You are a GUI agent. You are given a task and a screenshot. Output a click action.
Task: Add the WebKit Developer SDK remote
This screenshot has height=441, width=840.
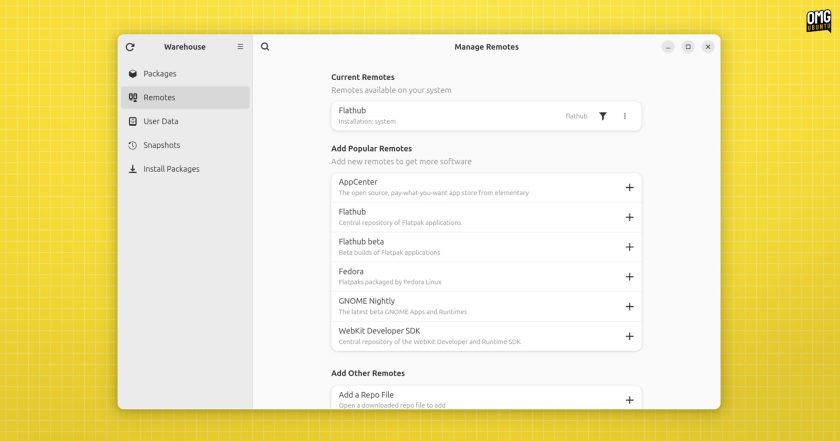629,337
